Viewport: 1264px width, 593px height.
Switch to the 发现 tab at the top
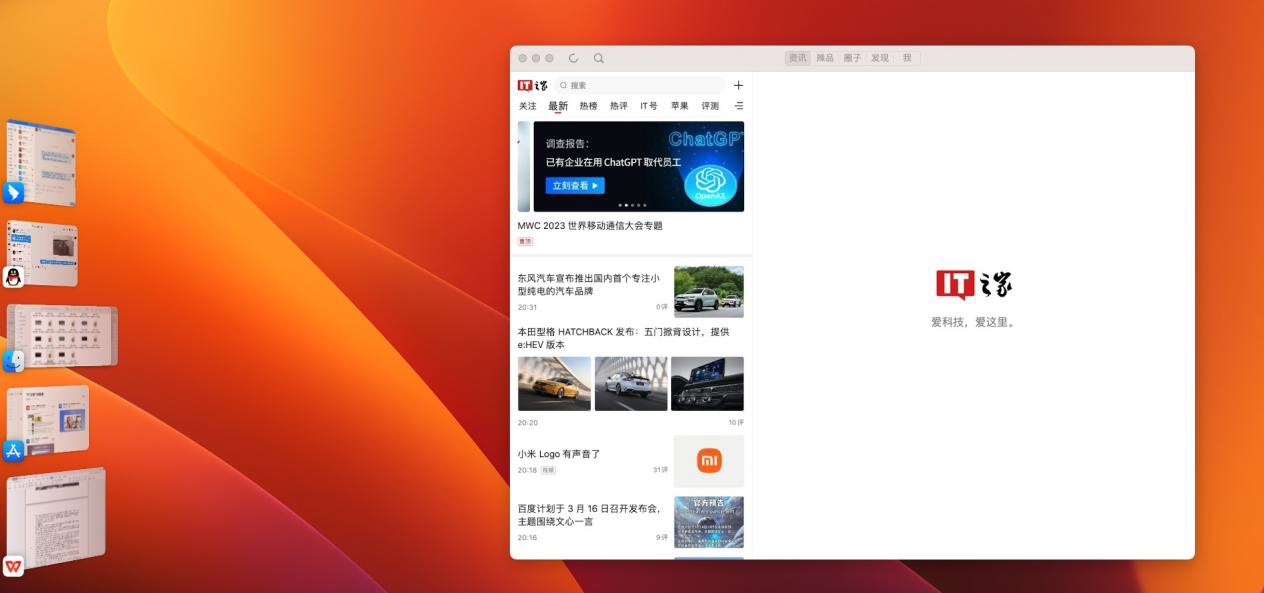click(x=879, y=58)
